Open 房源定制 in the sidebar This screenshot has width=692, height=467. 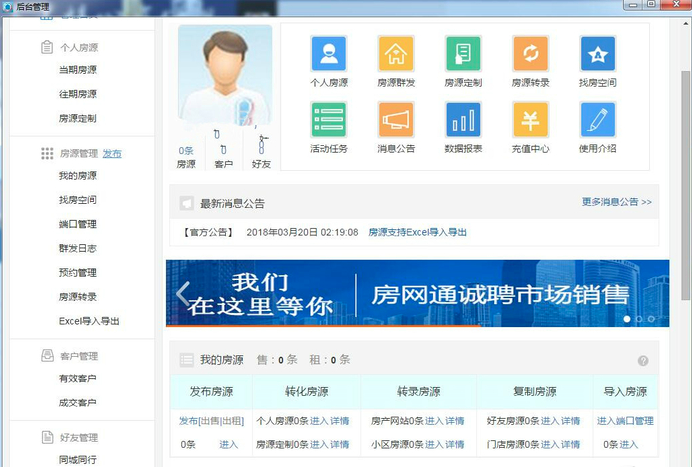tap(78, 118)
